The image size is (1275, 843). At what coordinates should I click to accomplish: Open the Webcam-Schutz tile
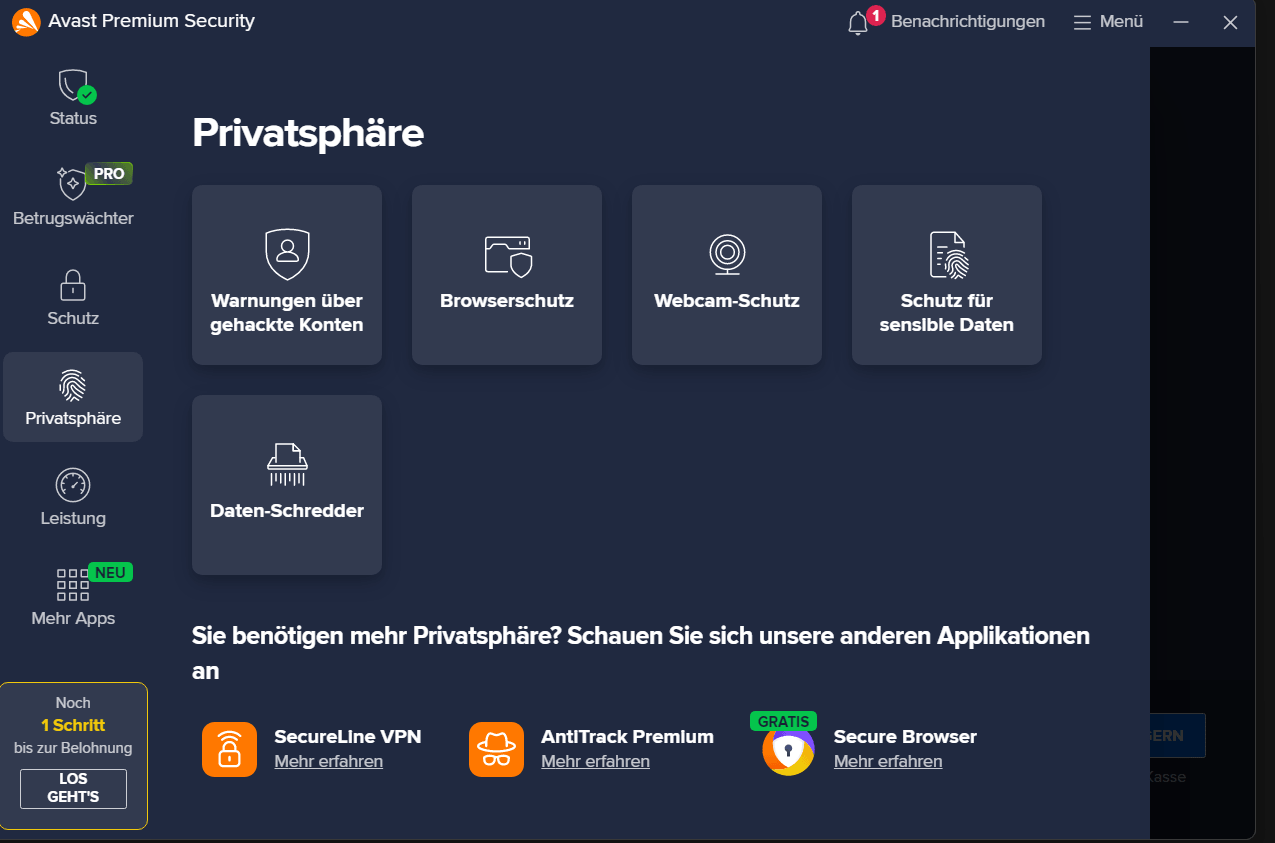[x=726, y=274]
